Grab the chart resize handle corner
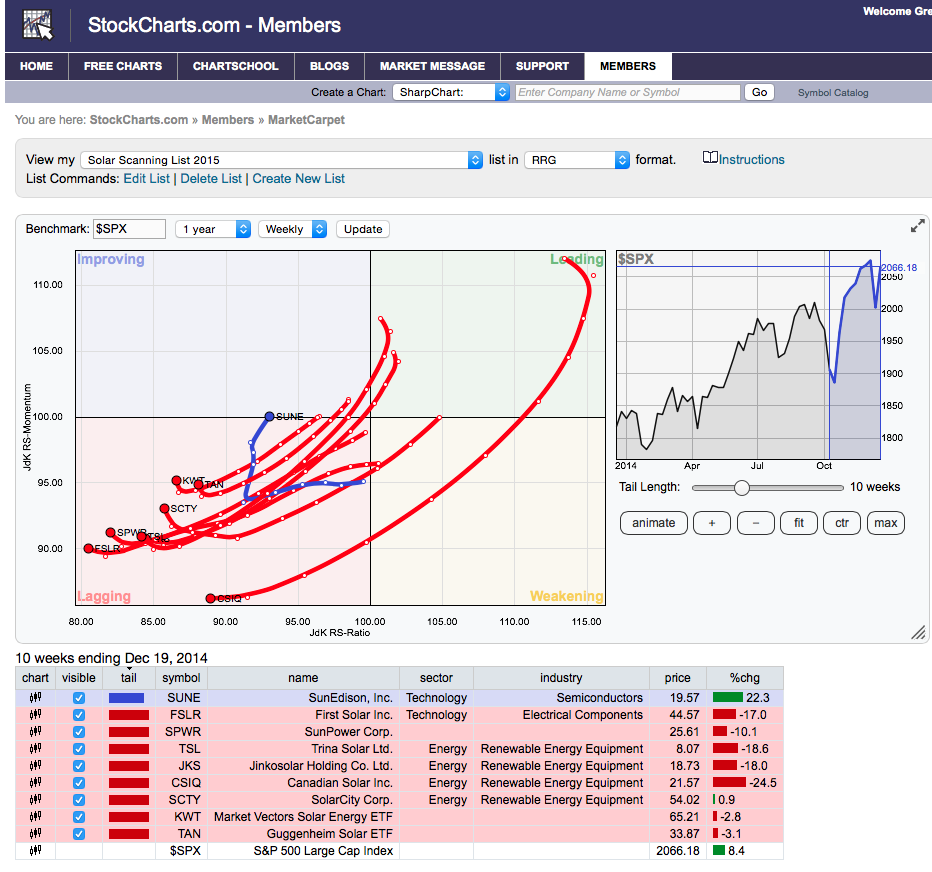 (x=917, y=632)
